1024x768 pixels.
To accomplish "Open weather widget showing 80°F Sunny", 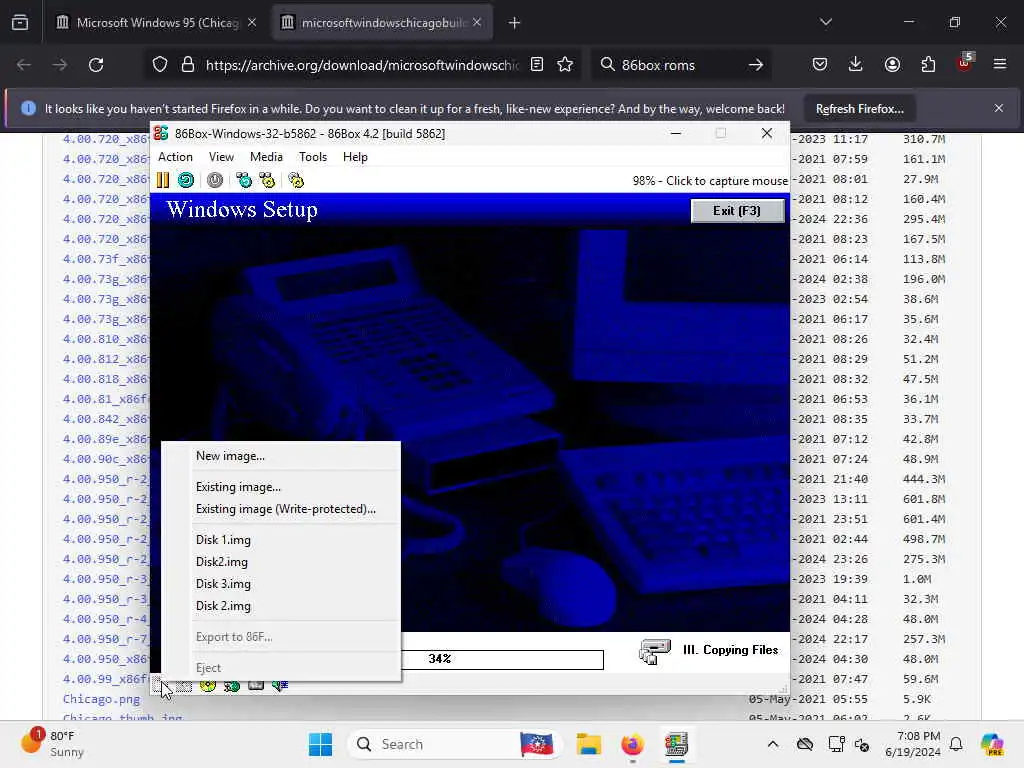I will pos(54,743).
